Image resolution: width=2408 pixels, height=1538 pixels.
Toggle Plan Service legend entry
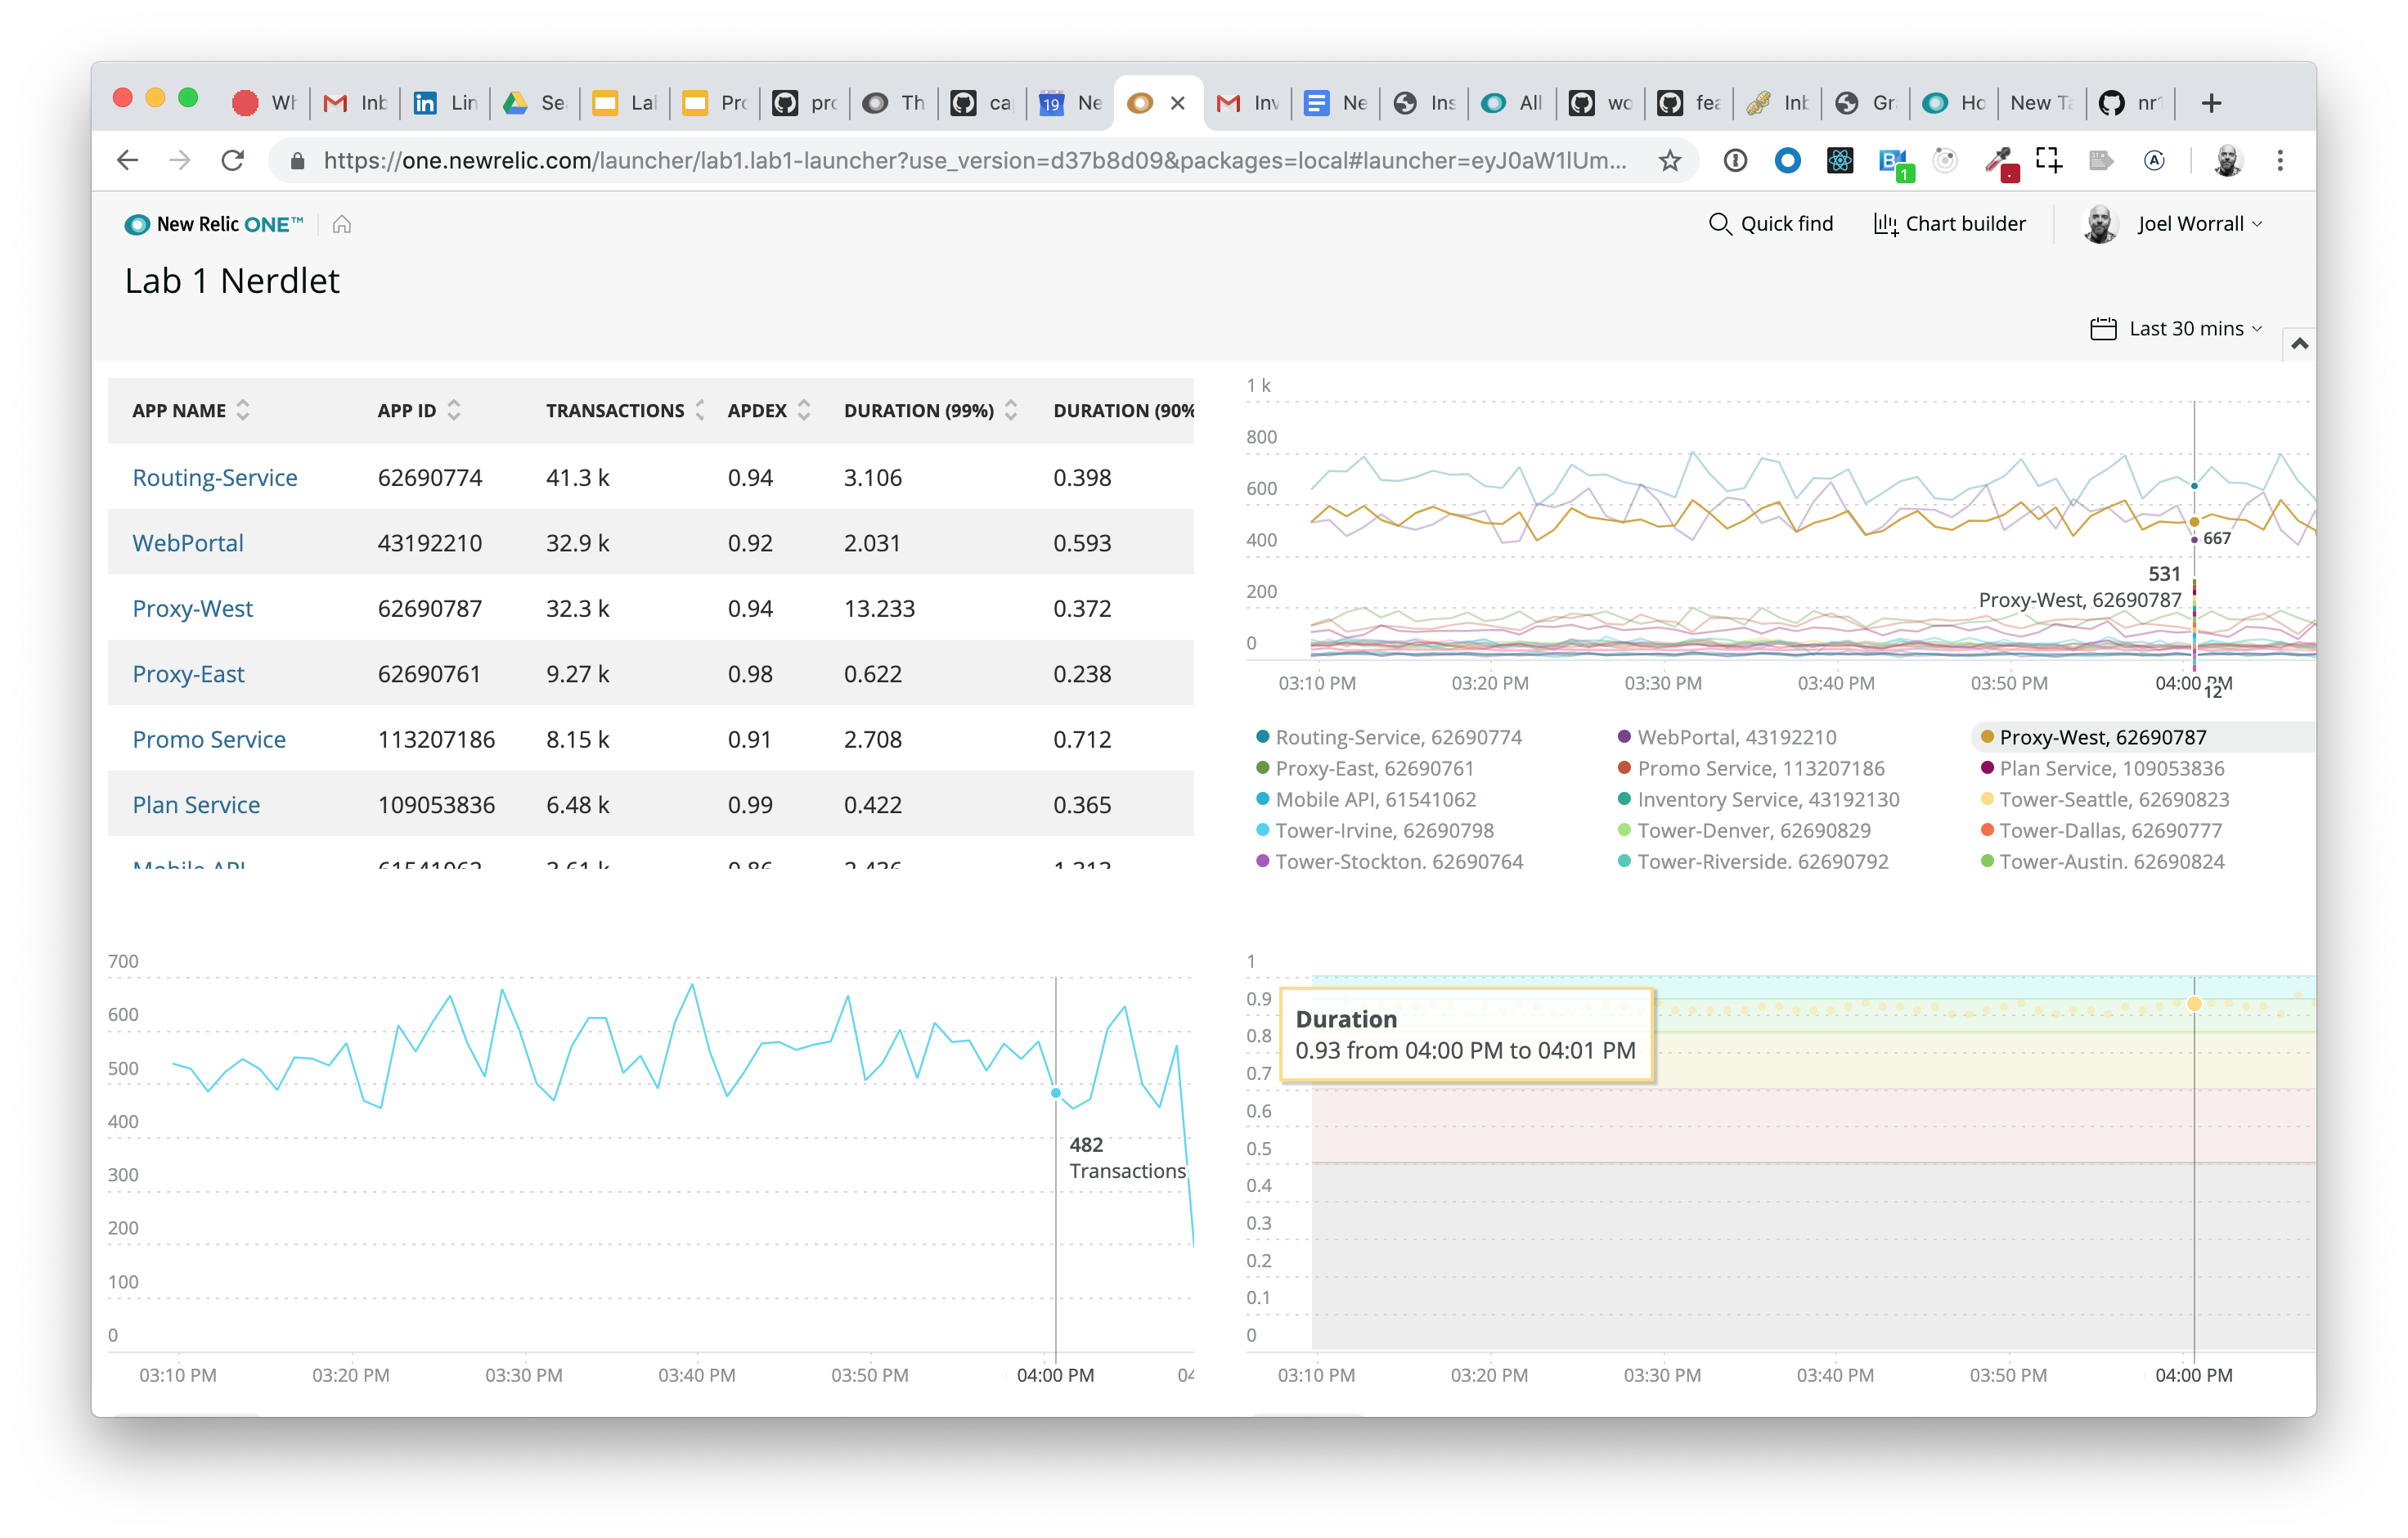click(x=2111, y=768)
